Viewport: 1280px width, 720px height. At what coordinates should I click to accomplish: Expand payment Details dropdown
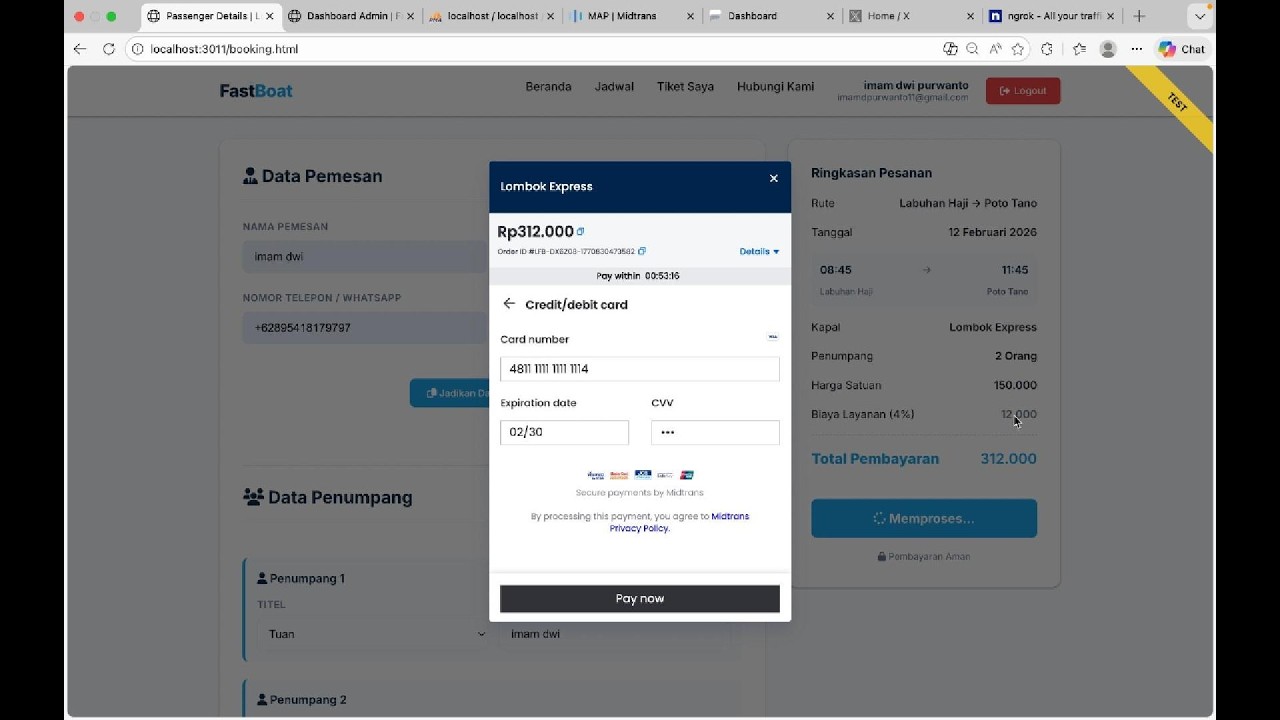pos(759,251)
